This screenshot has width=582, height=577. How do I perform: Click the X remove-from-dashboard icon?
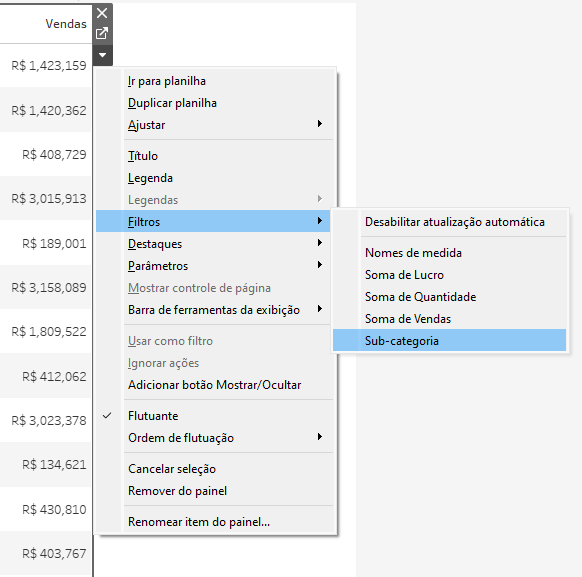pos(102,13)
